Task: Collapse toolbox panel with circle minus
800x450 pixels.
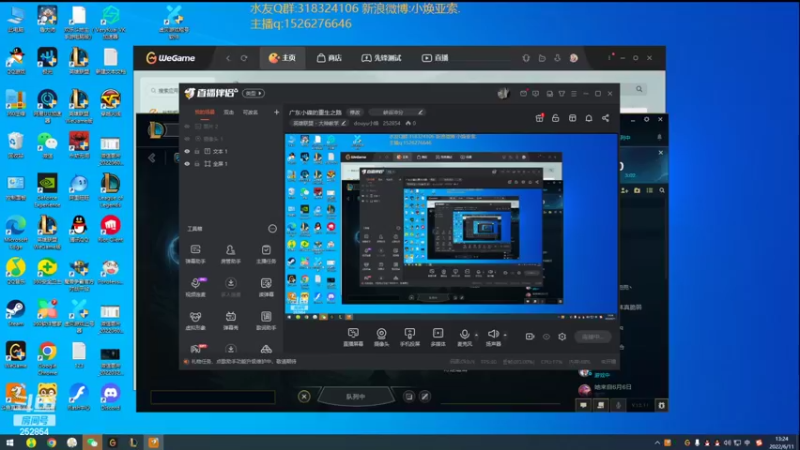Action: coord(272,229)
